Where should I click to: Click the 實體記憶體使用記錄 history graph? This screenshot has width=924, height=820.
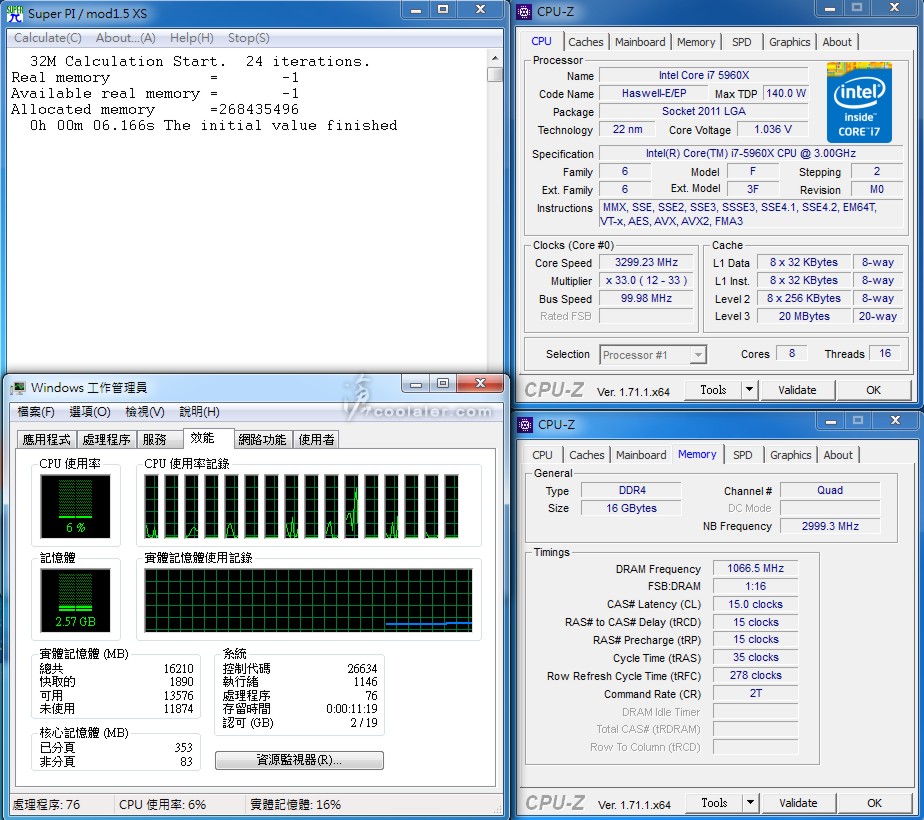click(x=308, y=600)
